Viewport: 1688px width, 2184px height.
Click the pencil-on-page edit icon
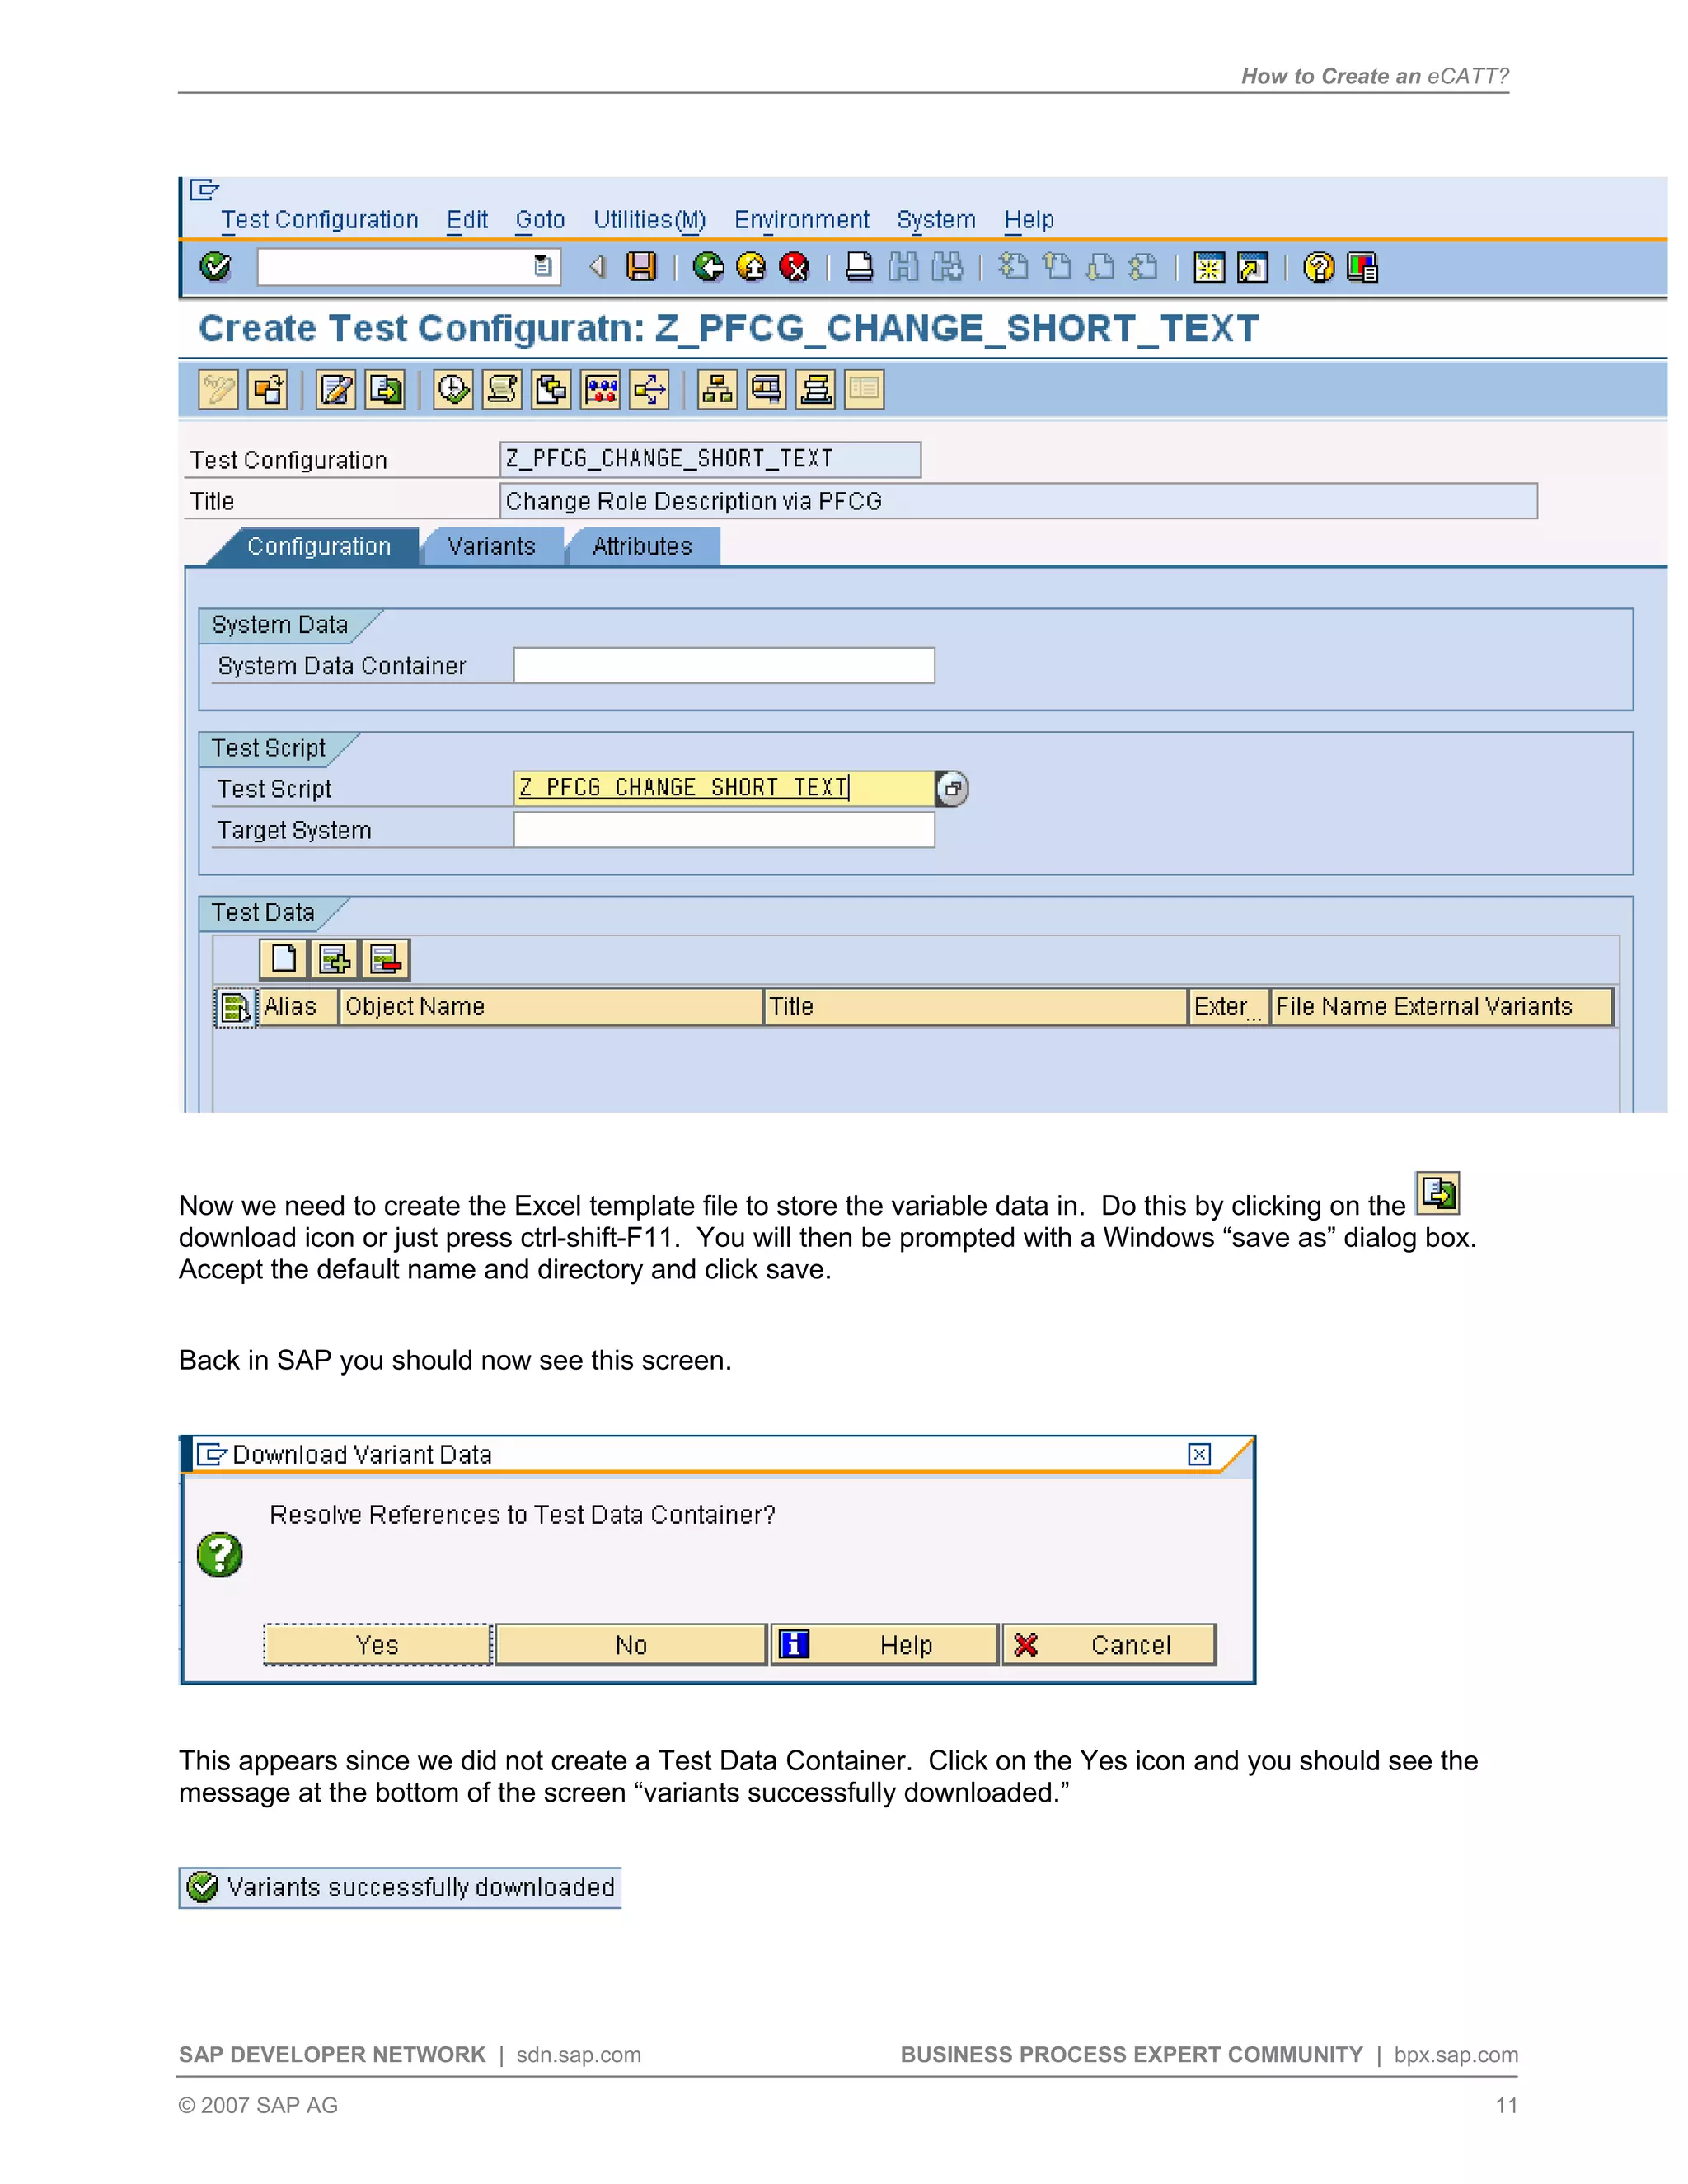[336, 389]
